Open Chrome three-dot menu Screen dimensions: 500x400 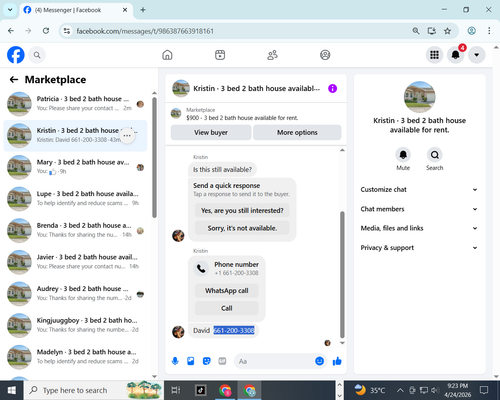tap(489, 31)
